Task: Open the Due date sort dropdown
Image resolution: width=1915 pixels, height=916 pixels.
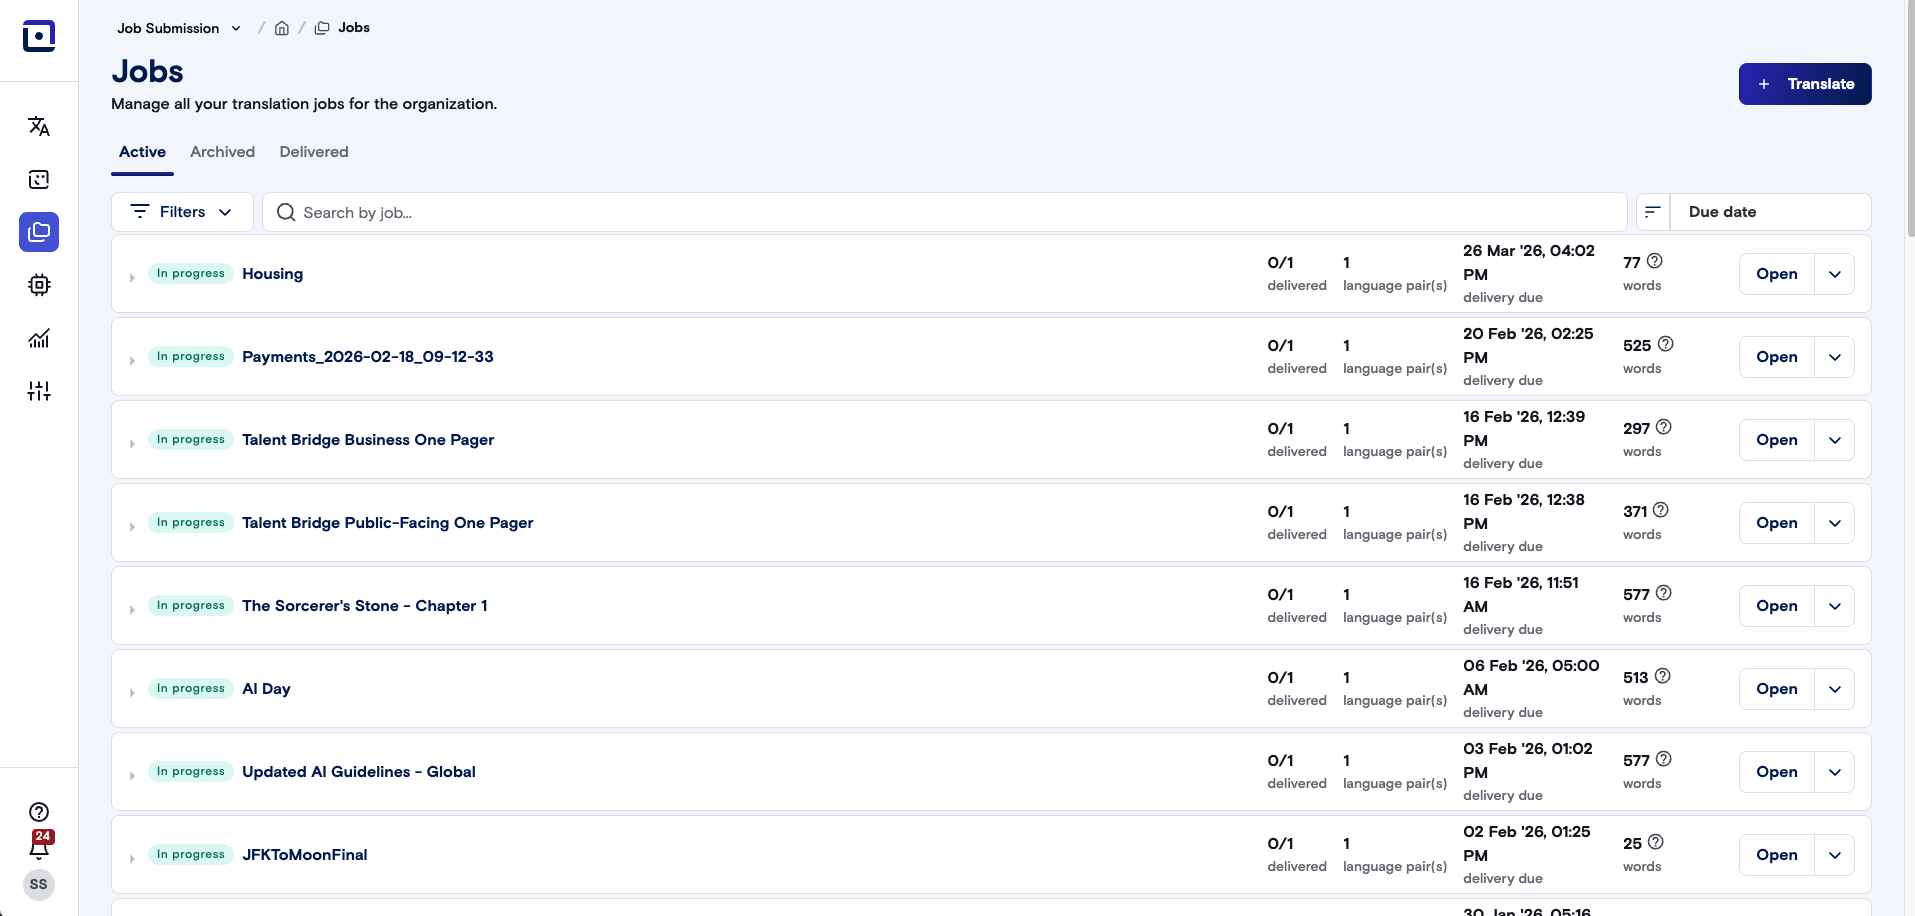Action: pos(1770,212)
